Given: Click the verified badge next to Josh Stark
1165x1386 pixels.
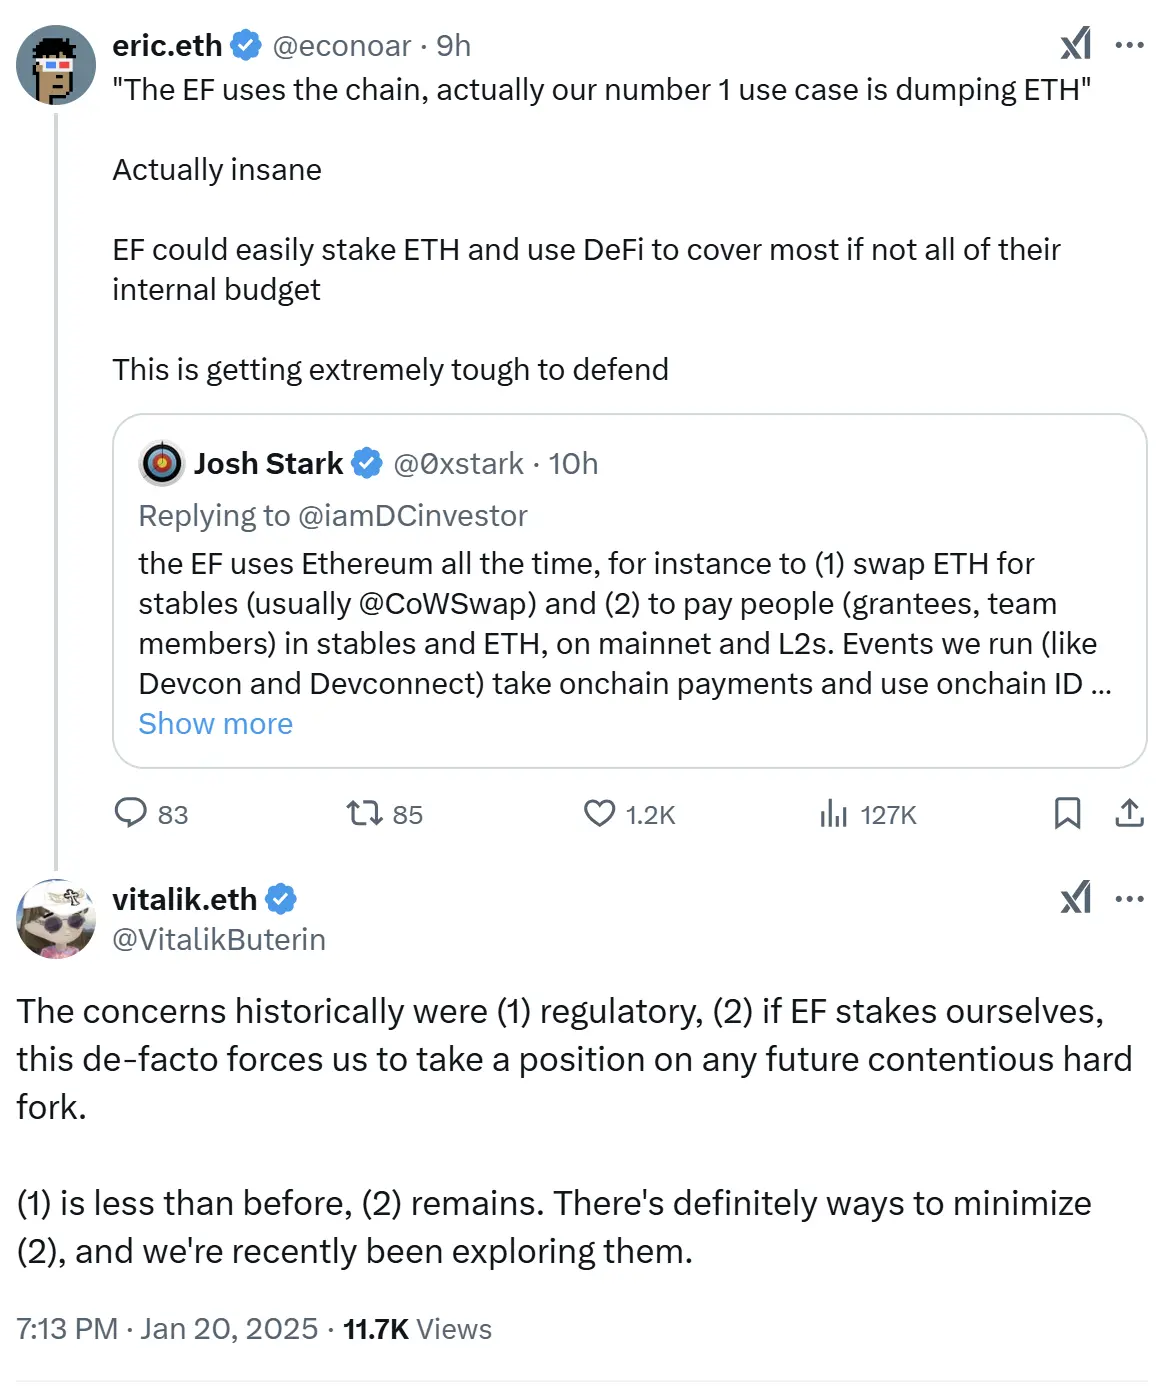Looking at the screenshot, I should (365, 463).
